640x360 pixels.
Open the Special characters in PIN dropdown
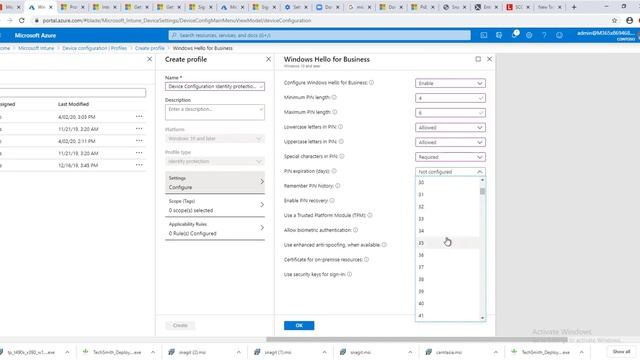(450, 157)
